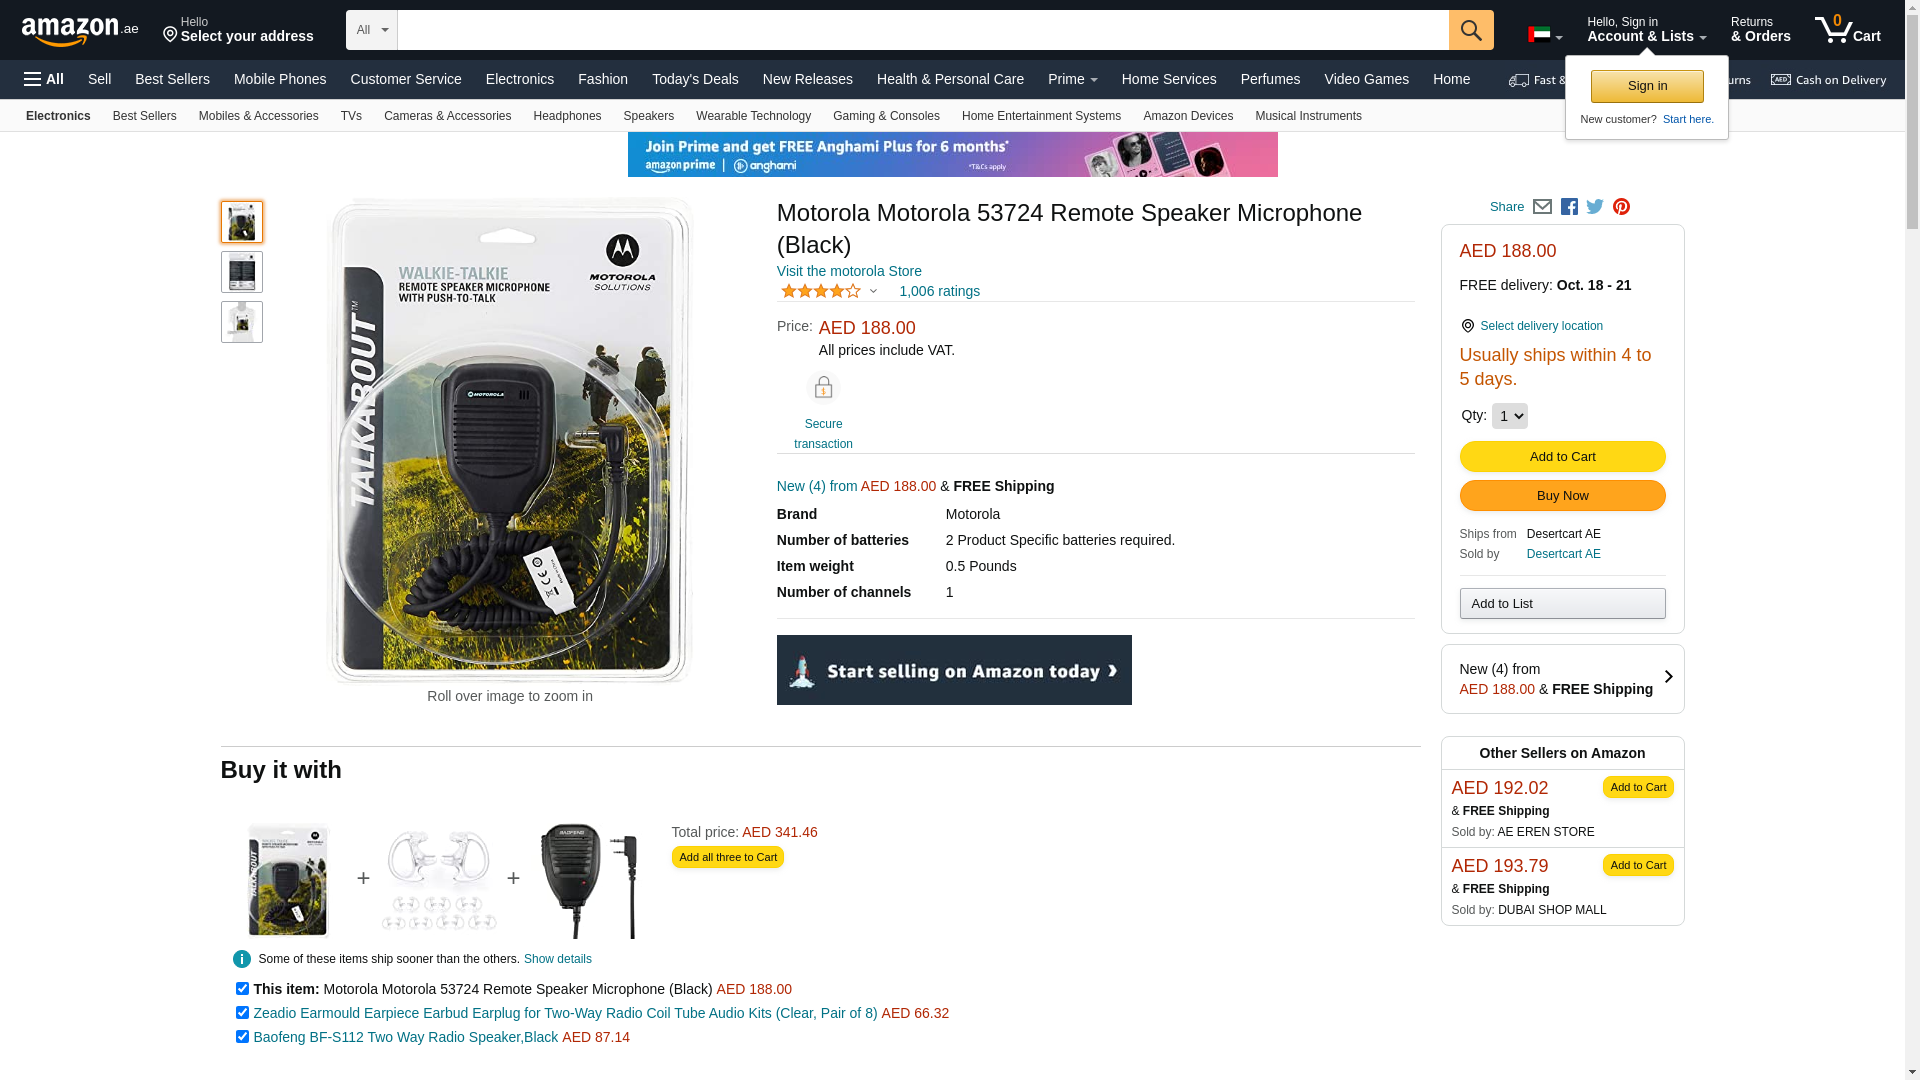Expand the search category All dropdown
Screen dimensions: 1920x1080
coord(371,30)
